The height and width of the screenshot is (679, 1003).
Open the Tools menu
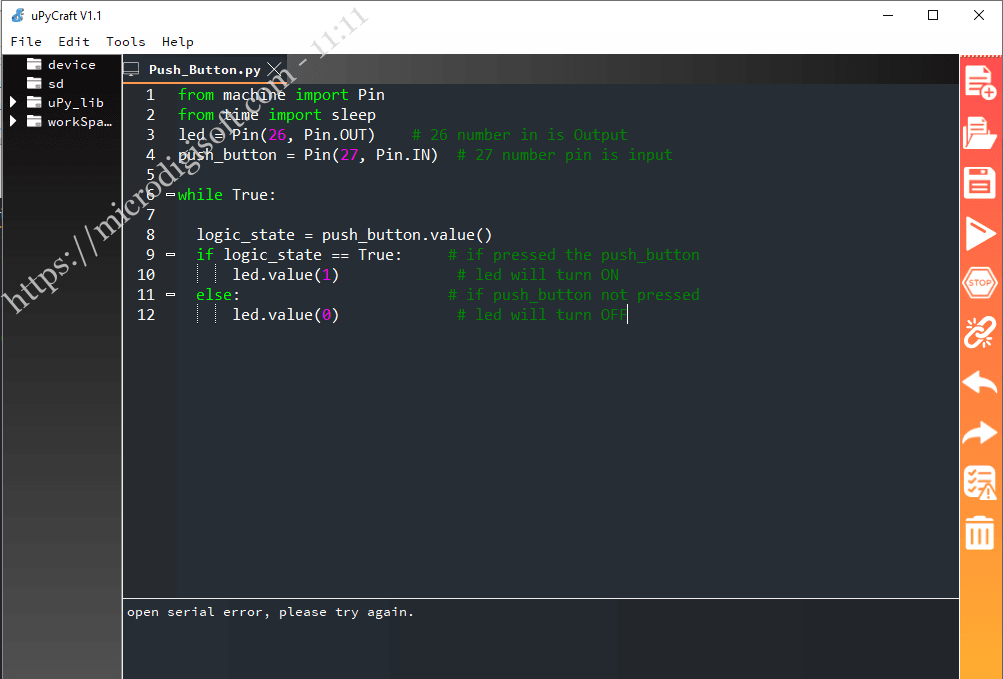pos(125,41)
